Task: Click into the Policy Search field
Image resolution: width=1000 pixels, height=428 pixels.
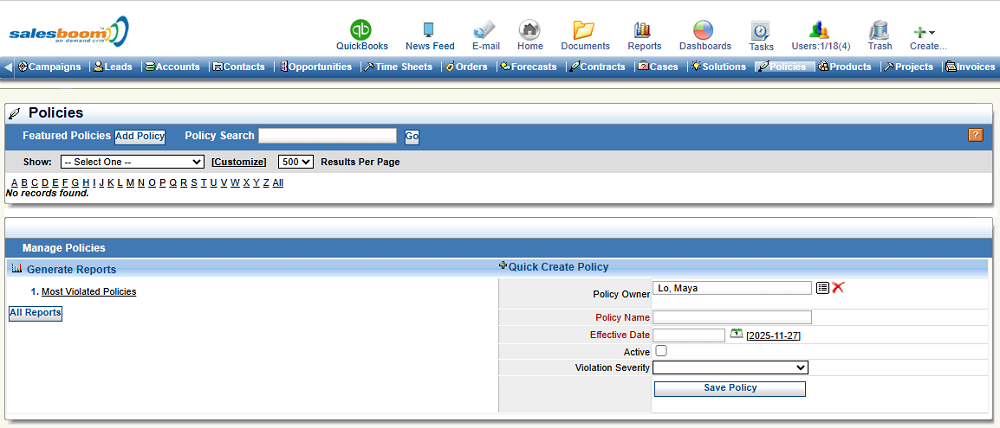Action: click(327, 136)
